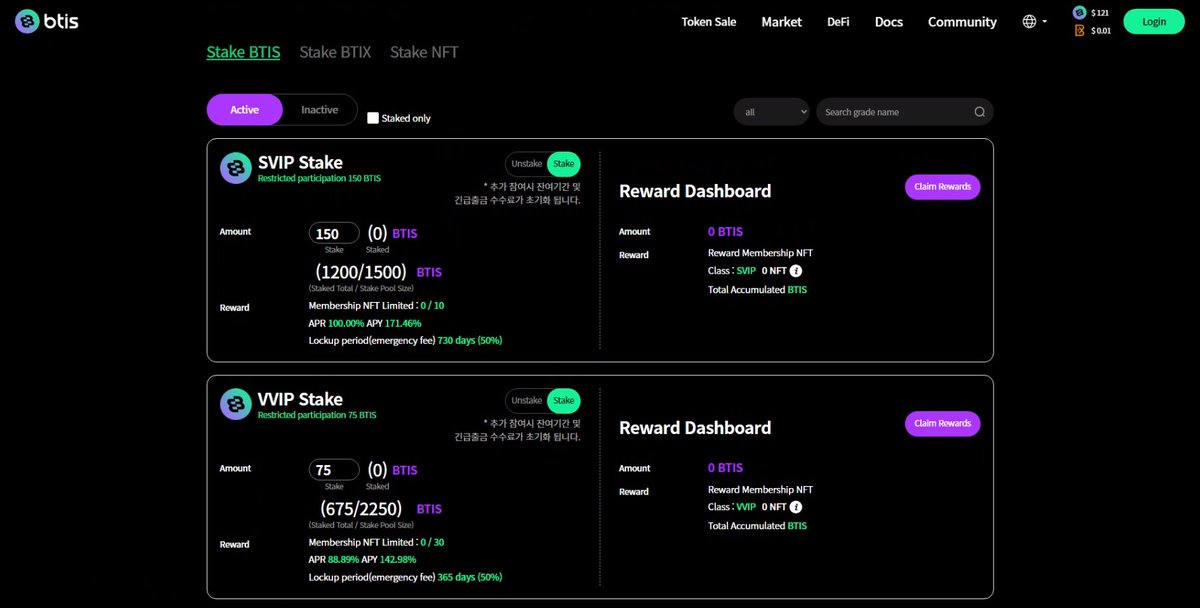Image resolution: width=1200 pixels, height=608 pixels.
Task: Click 'Membership NFT Limited : 0 / 30'
Action: tap(377, 542)
